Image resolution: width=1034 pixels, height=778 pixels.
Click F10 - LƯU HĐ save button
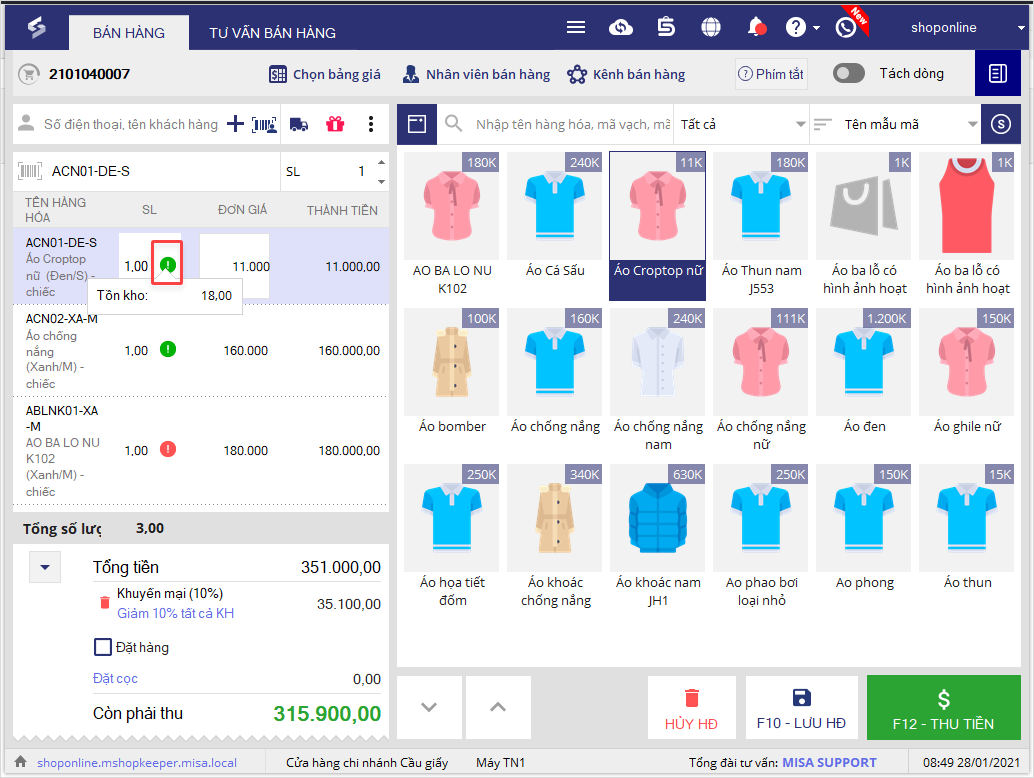click(801, 707)
